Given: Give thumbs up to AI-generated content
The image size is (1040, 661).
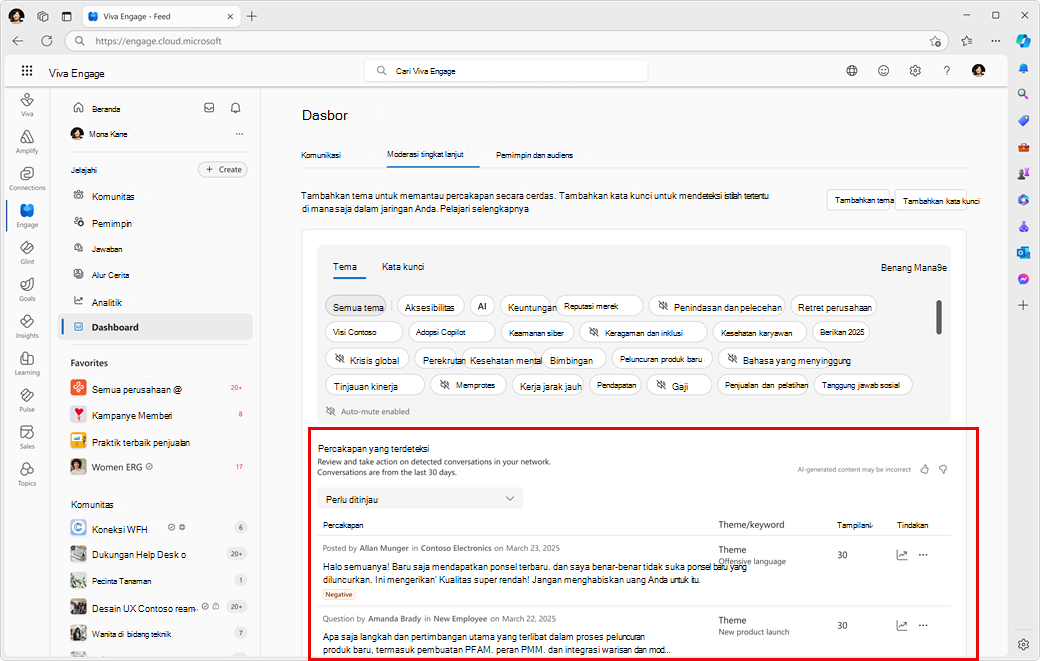Looking at the screenshot, I should coord(925,469).
